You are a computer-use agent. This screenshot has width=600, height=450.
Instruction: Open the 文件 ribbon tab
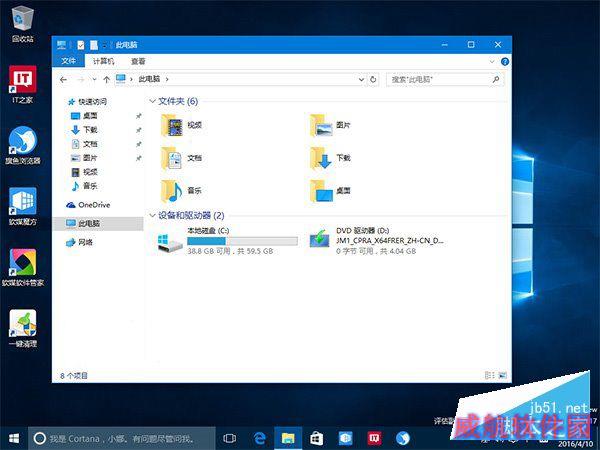(x=68, y=61)
